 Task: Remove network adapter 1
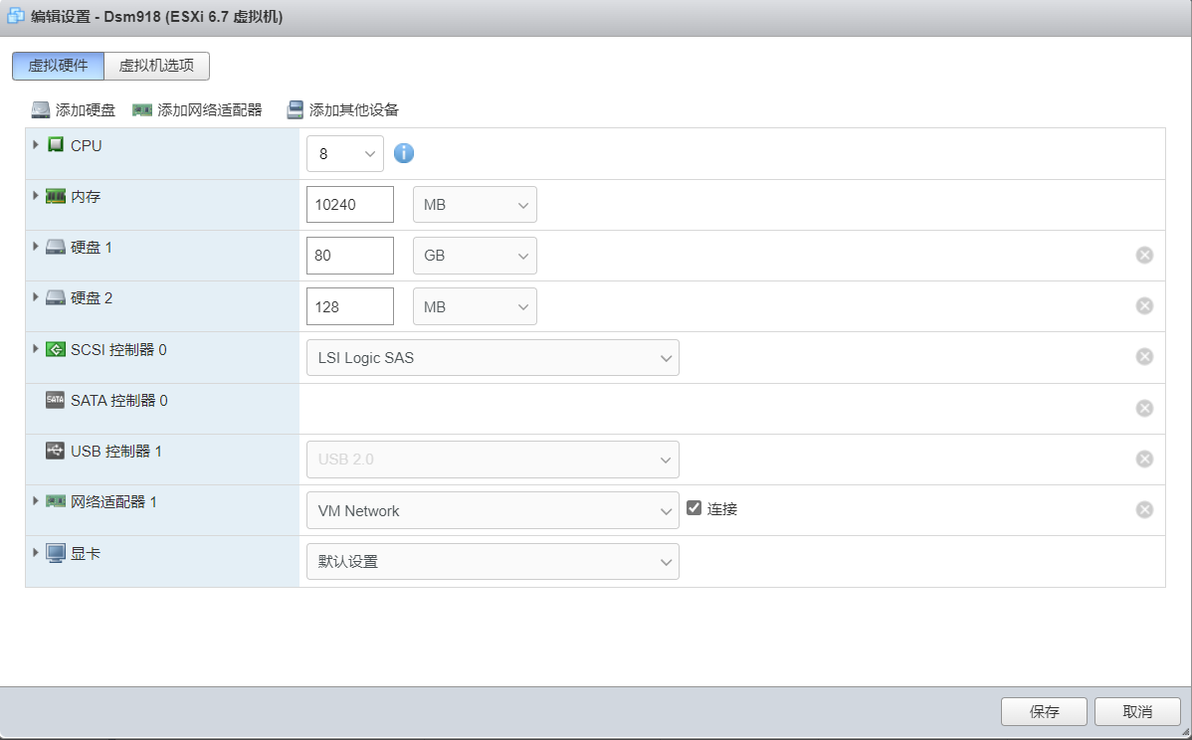[1144, 510]
